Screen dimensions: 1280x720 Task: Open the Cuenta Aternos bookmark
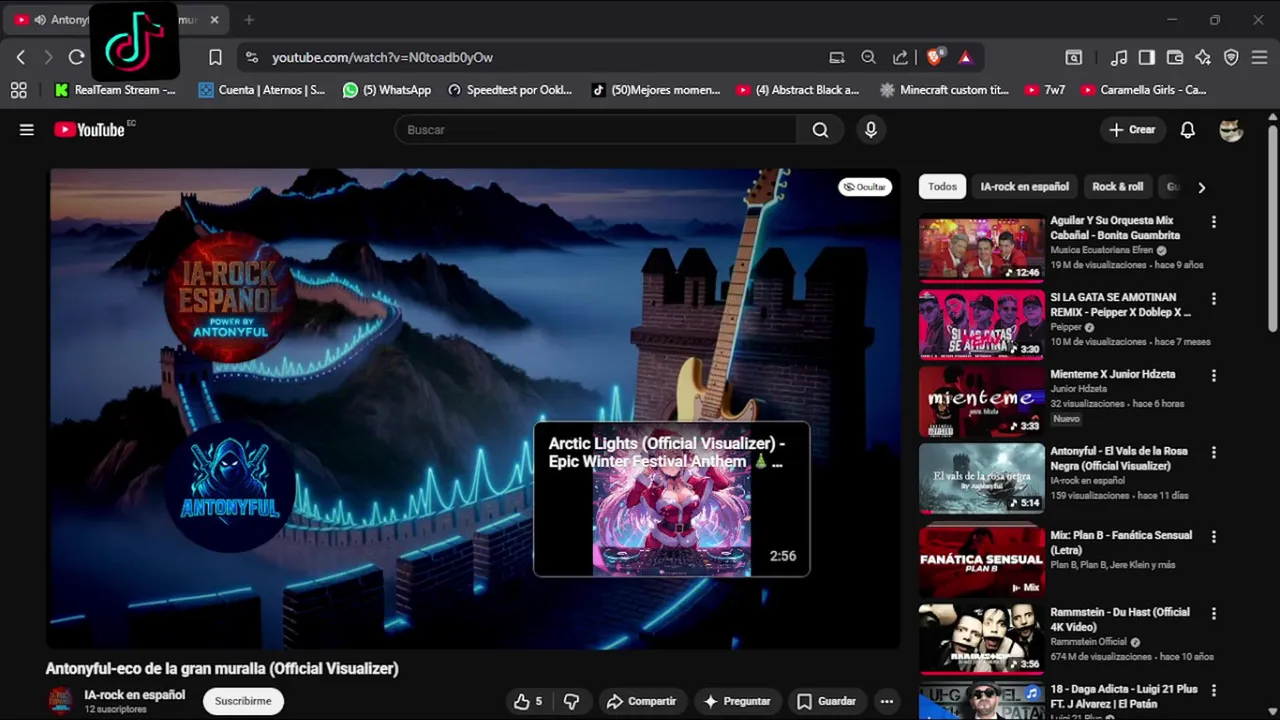point(262,90)
